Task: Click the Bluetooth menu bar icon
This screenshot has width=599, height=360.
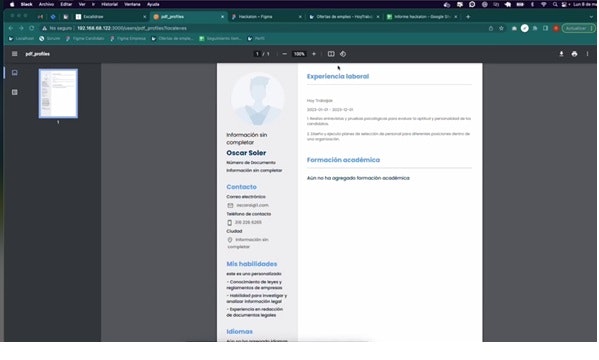Action: 533,5
